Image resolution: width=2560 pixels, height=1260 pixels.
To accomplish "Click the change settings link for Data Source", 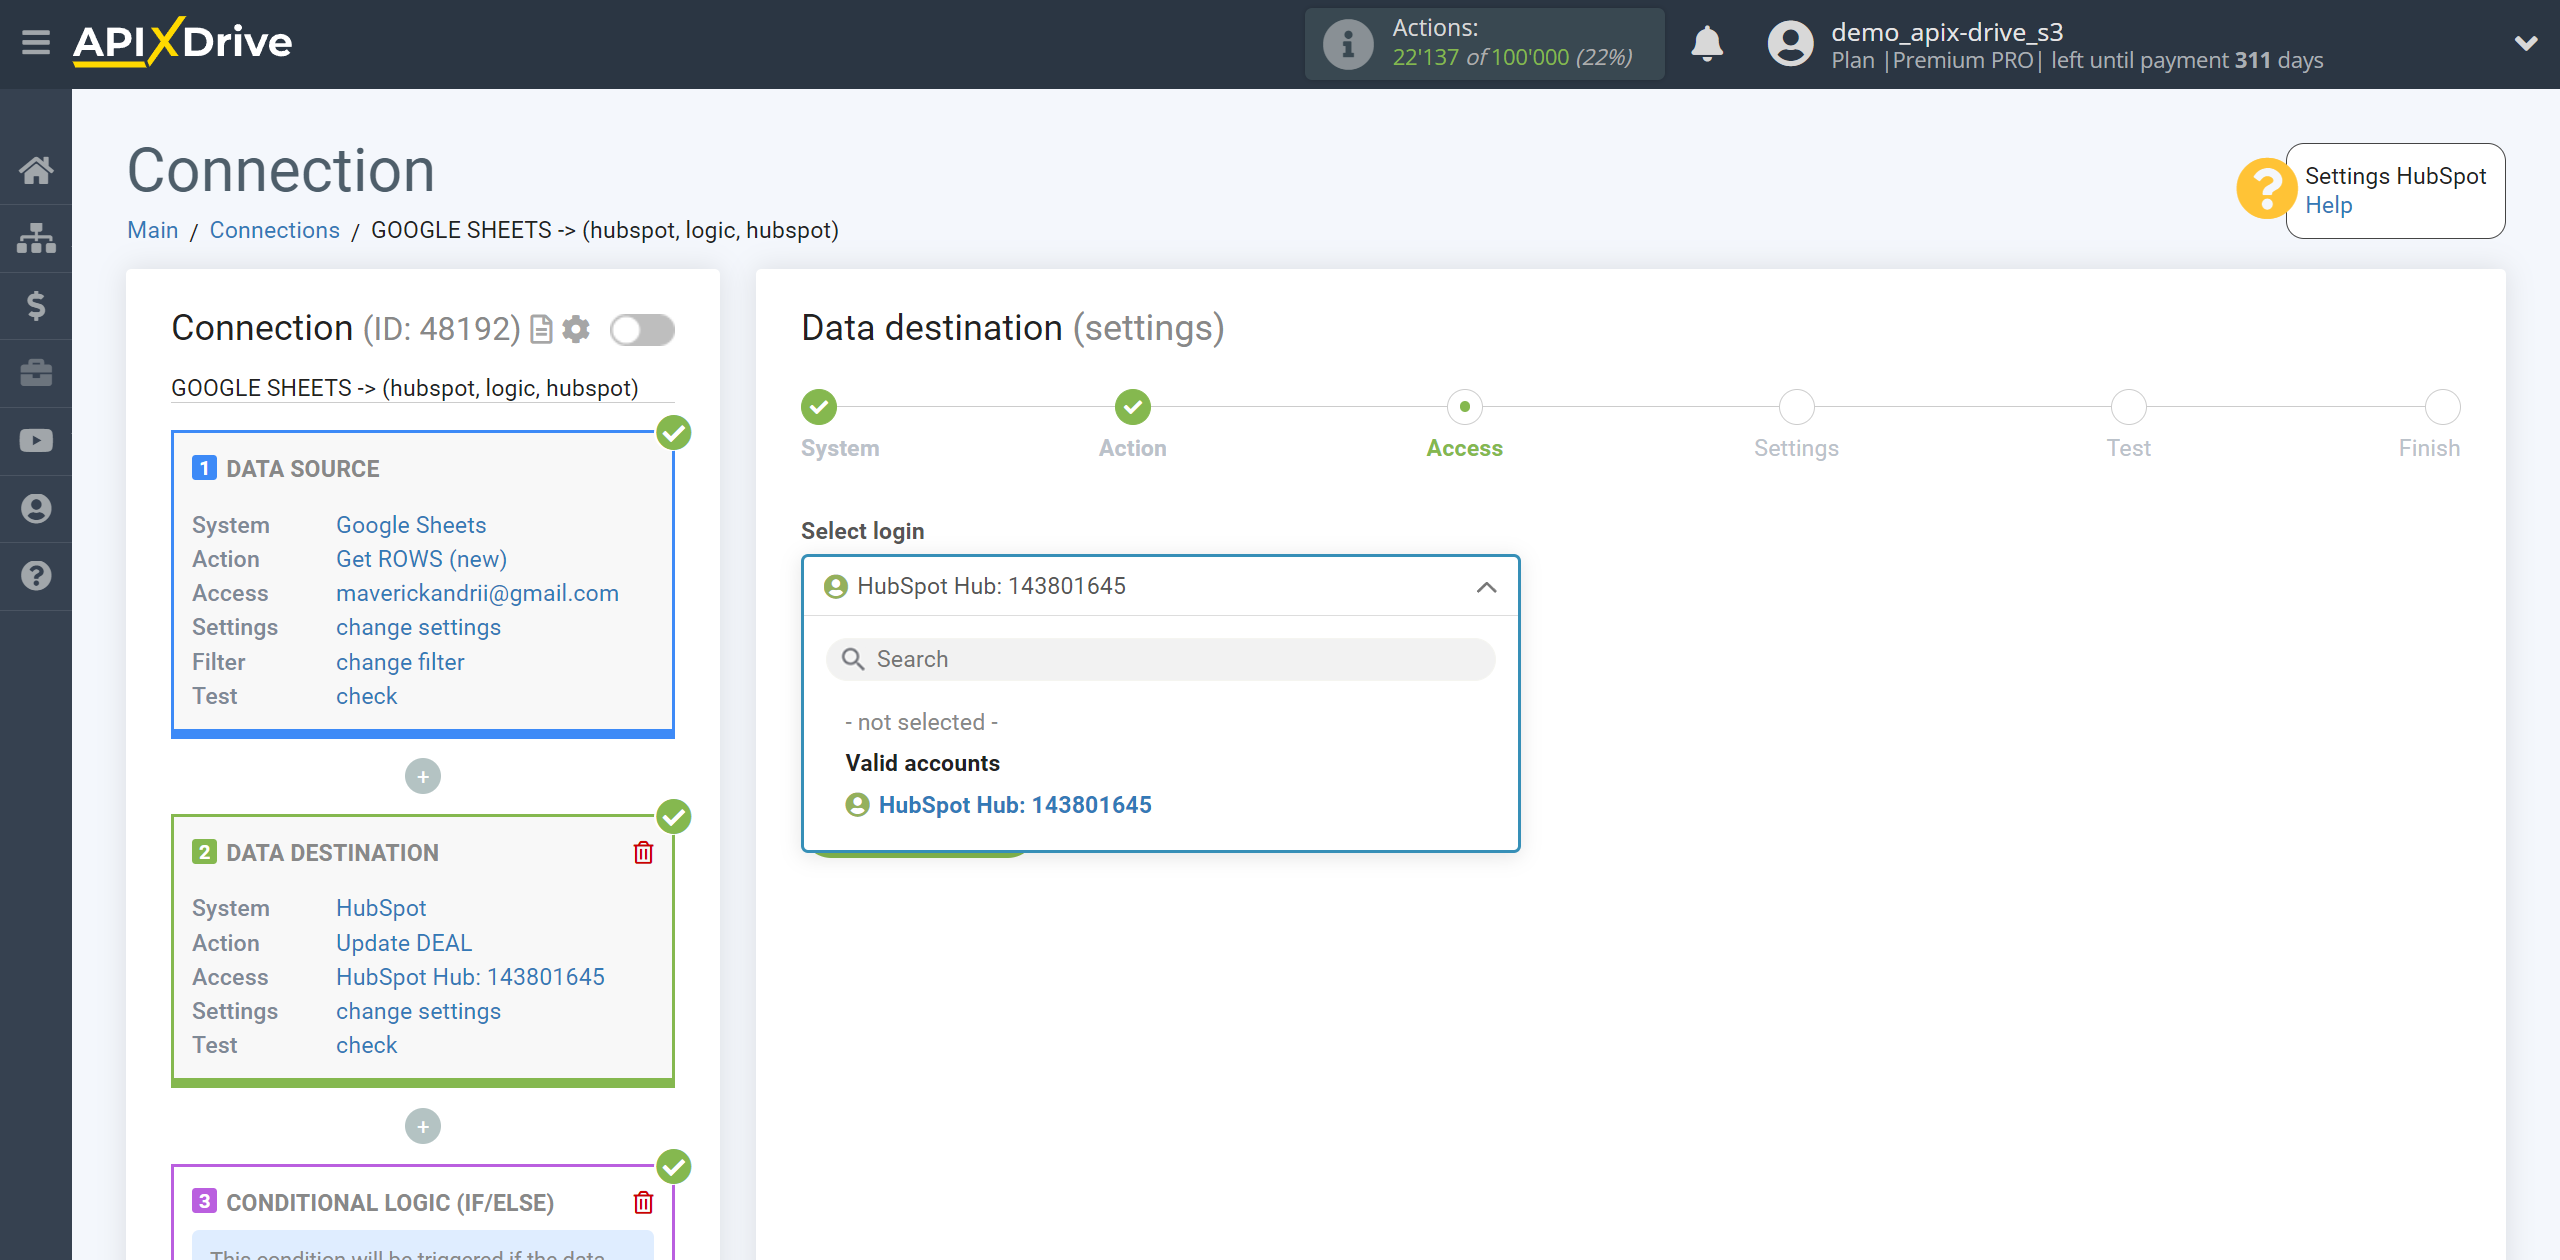I will pos(418,627).
